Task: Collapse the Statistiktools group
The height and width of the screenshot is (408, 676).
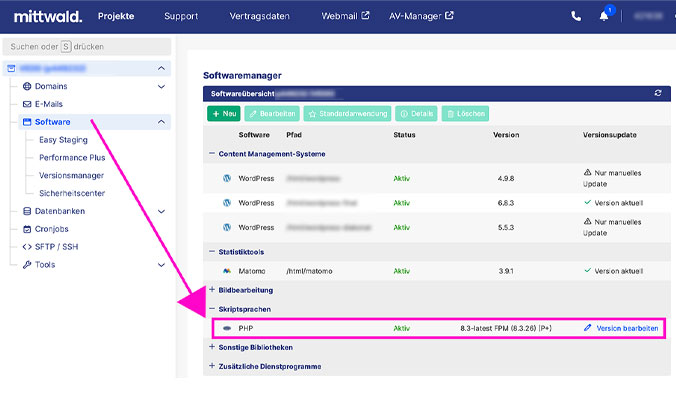Action: click(212, 251)
